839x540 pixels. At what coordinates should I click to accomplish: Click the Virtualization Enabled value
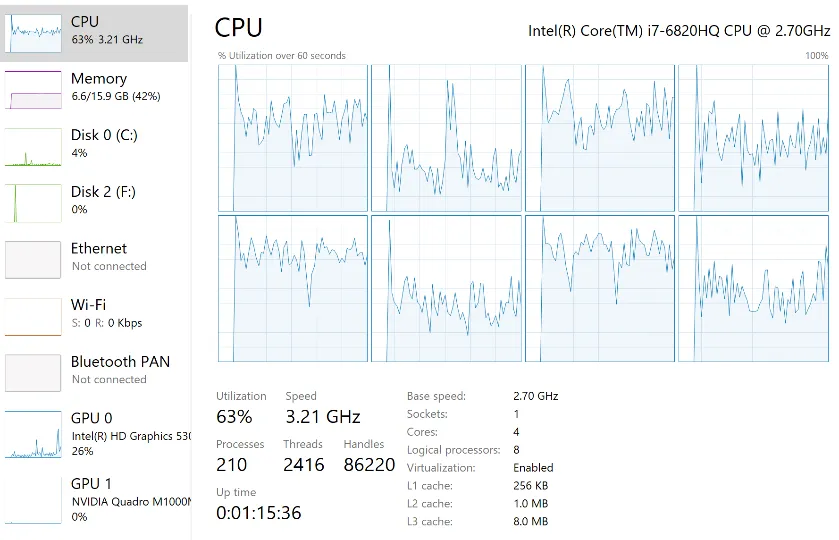(x=533, y=468)
